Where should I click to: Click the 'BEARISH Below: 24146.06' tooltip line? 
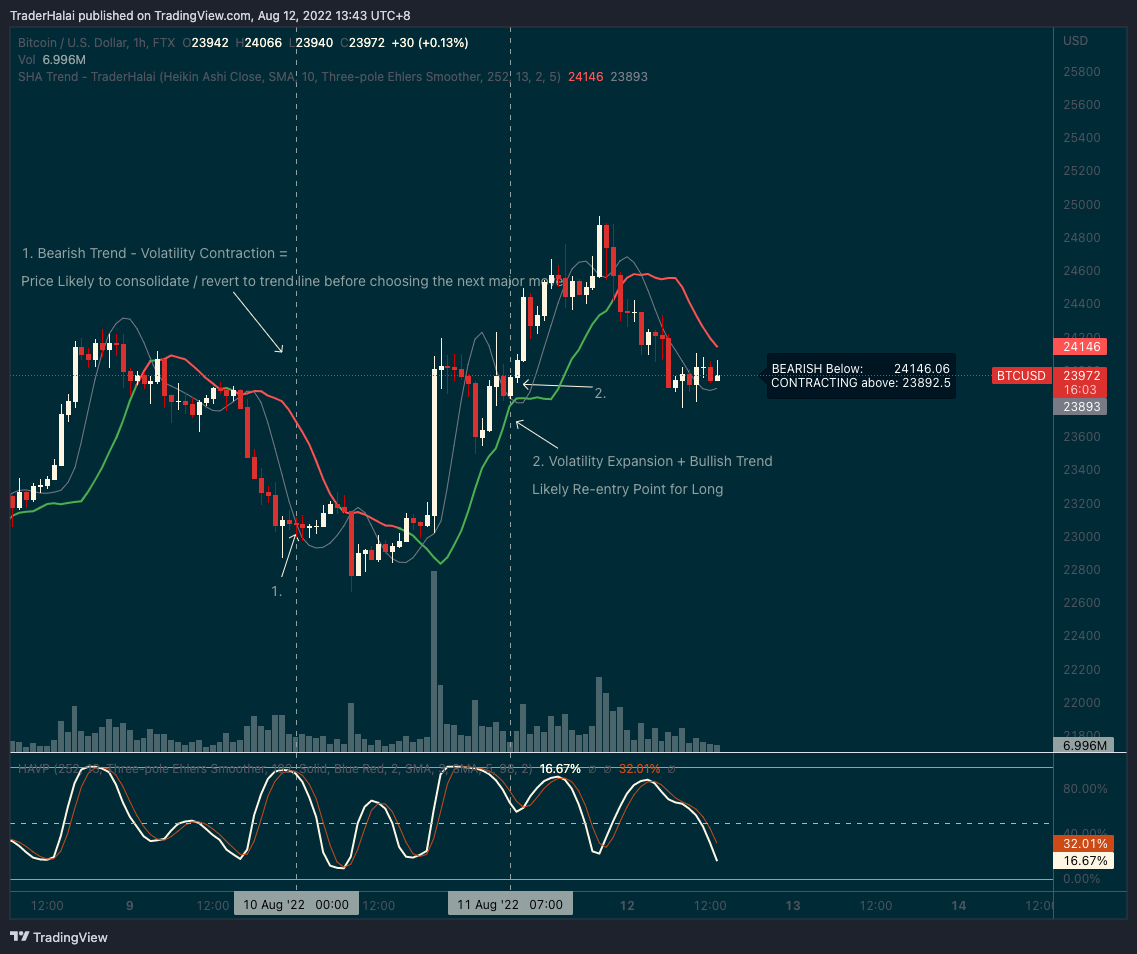pos(861,368)
